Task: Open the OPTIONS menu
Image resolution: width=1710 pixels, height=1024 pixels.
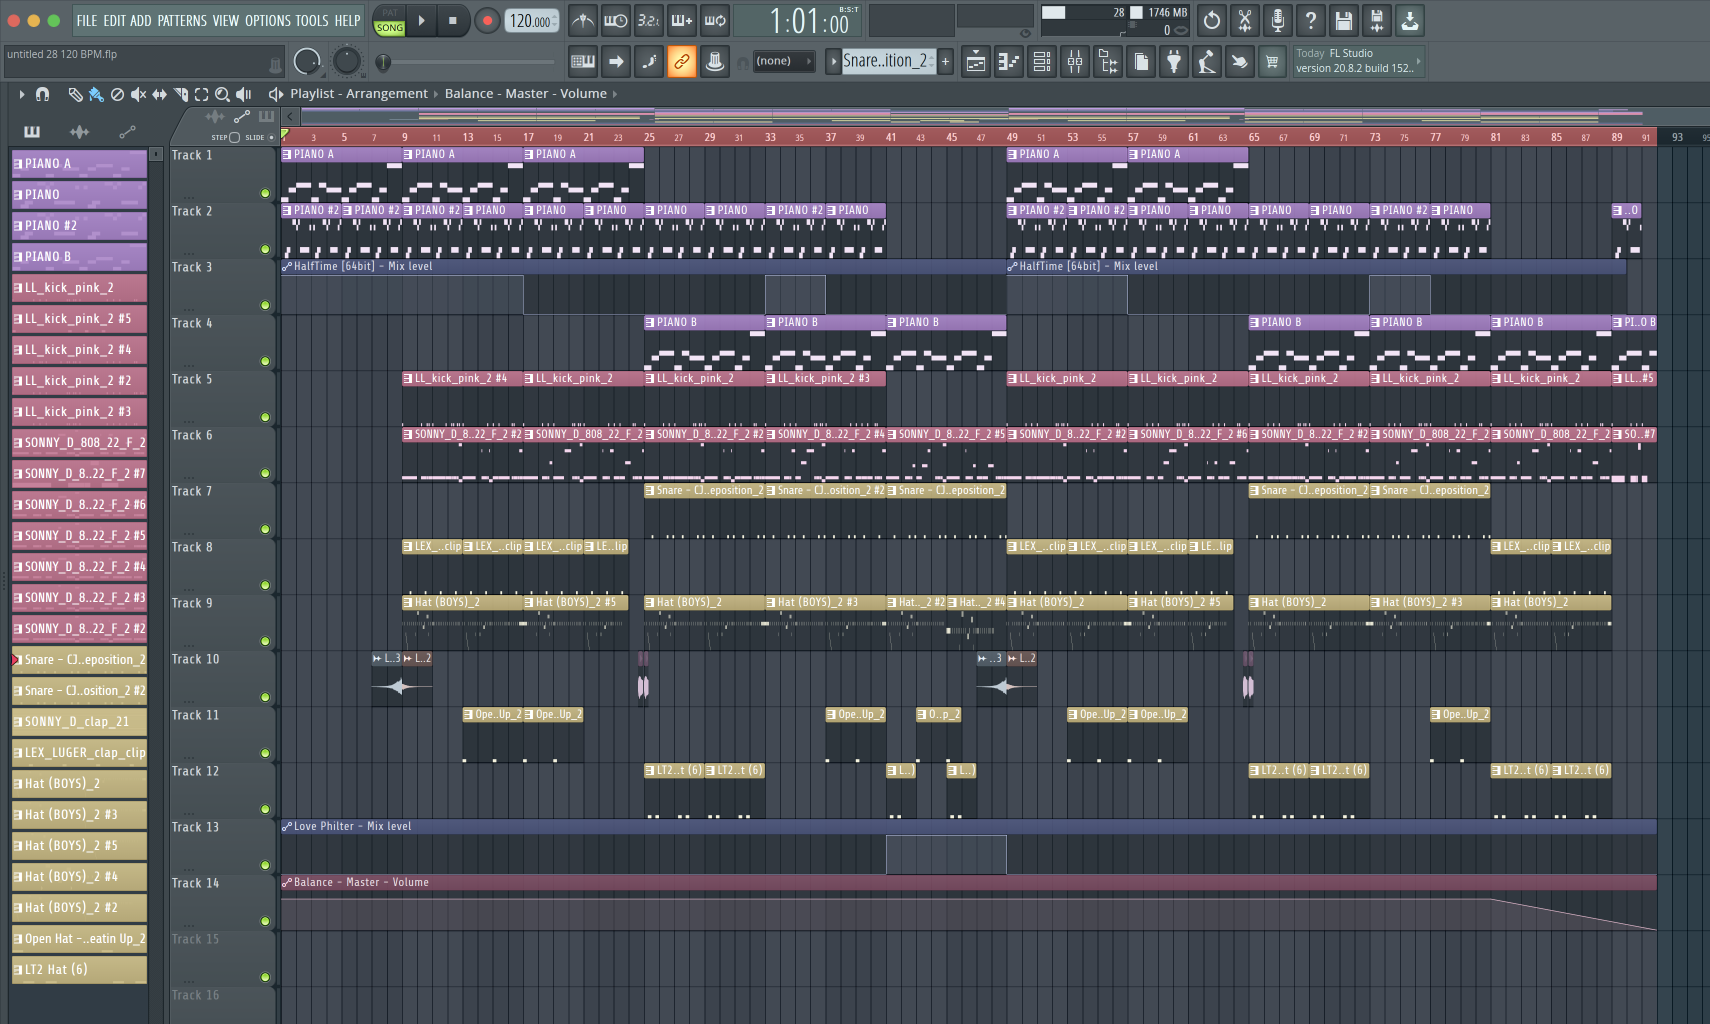Action: [x=267, y=20]
